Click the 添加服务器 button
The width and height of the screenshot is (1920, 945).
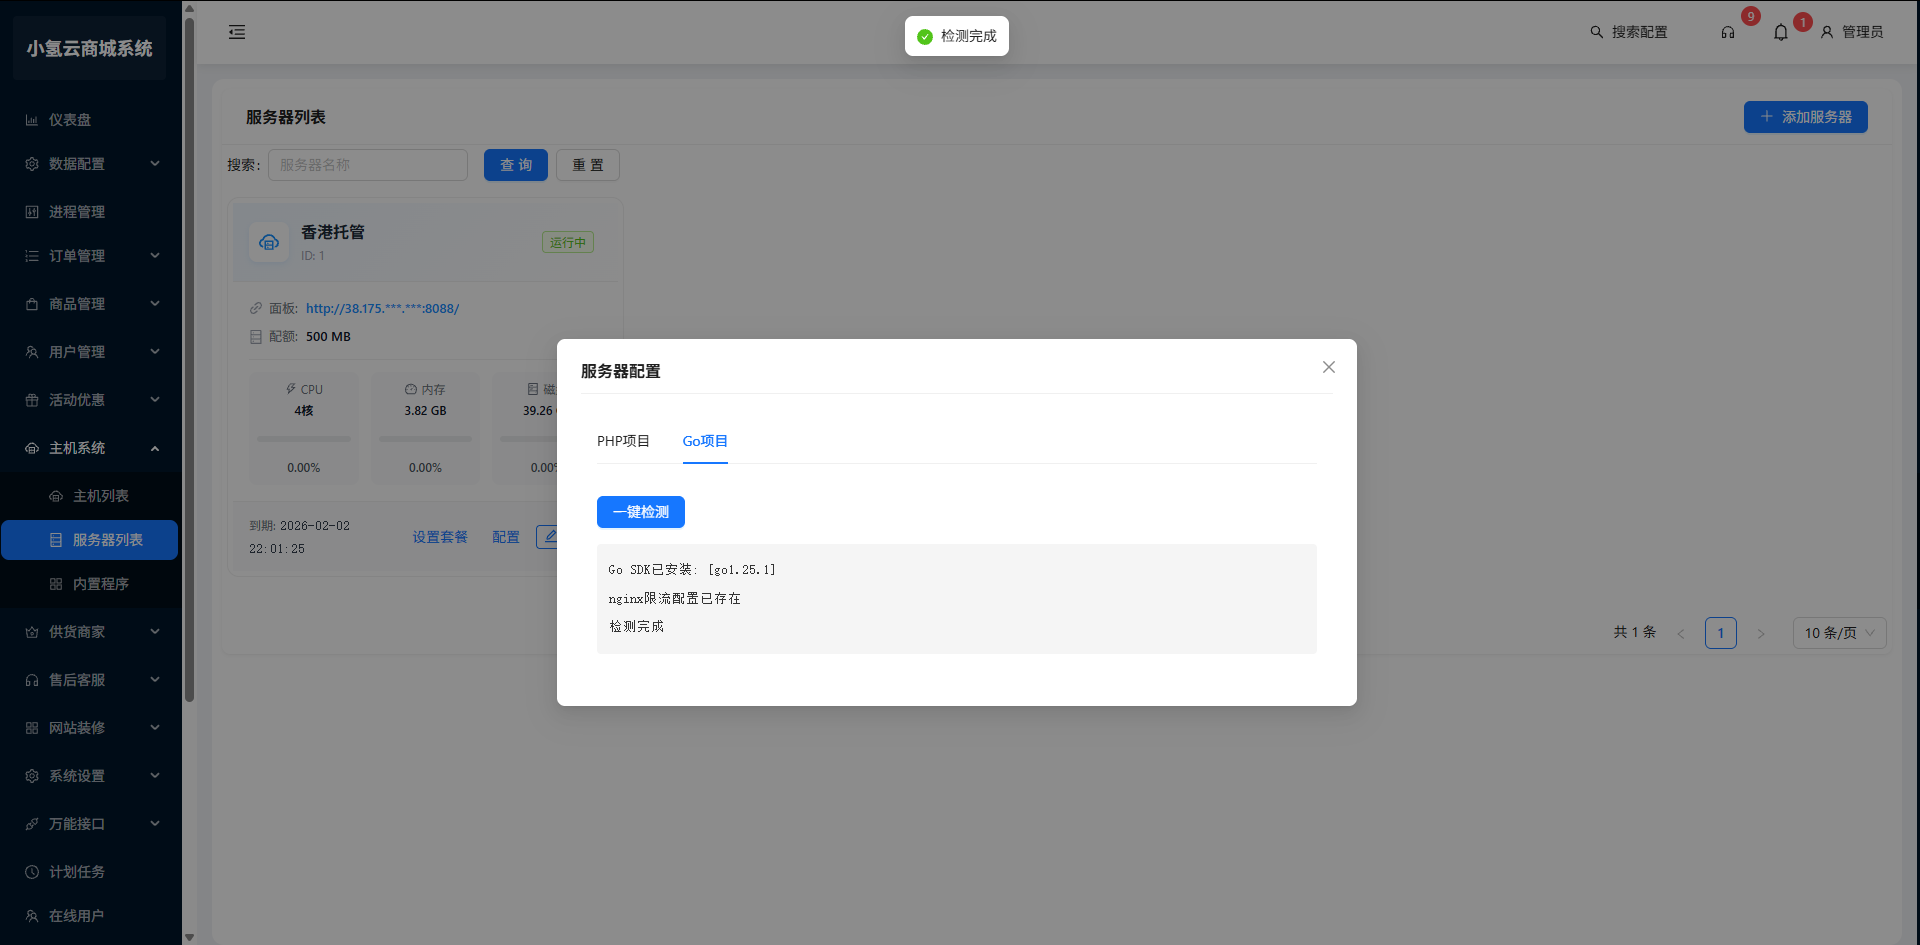(1805, 117)
